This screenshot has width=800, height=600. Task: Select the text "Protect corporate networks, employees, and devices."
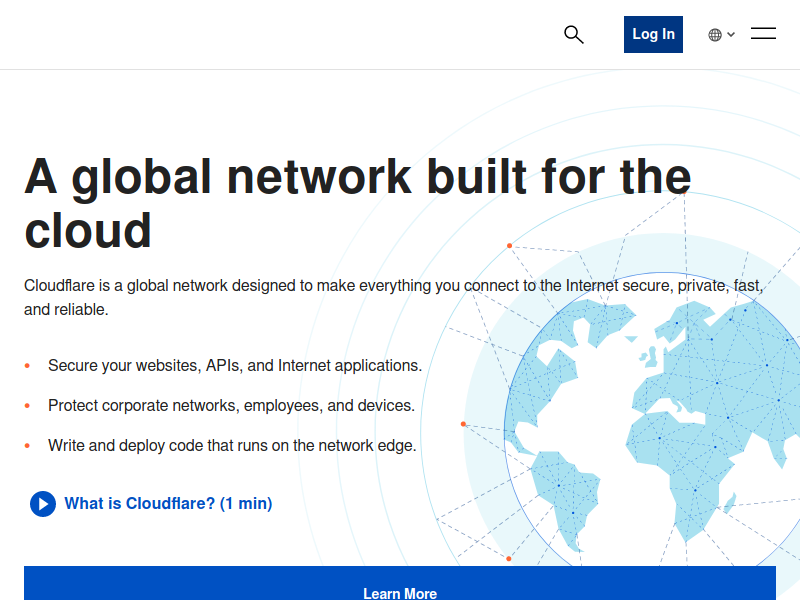pos(231,405)
